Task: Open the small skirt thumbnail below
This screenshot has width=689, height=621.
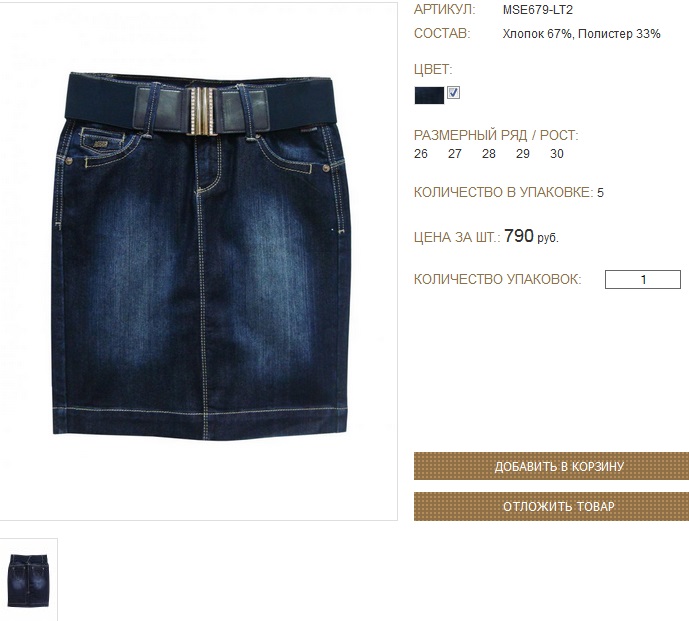Action: [x=29, y=580]
